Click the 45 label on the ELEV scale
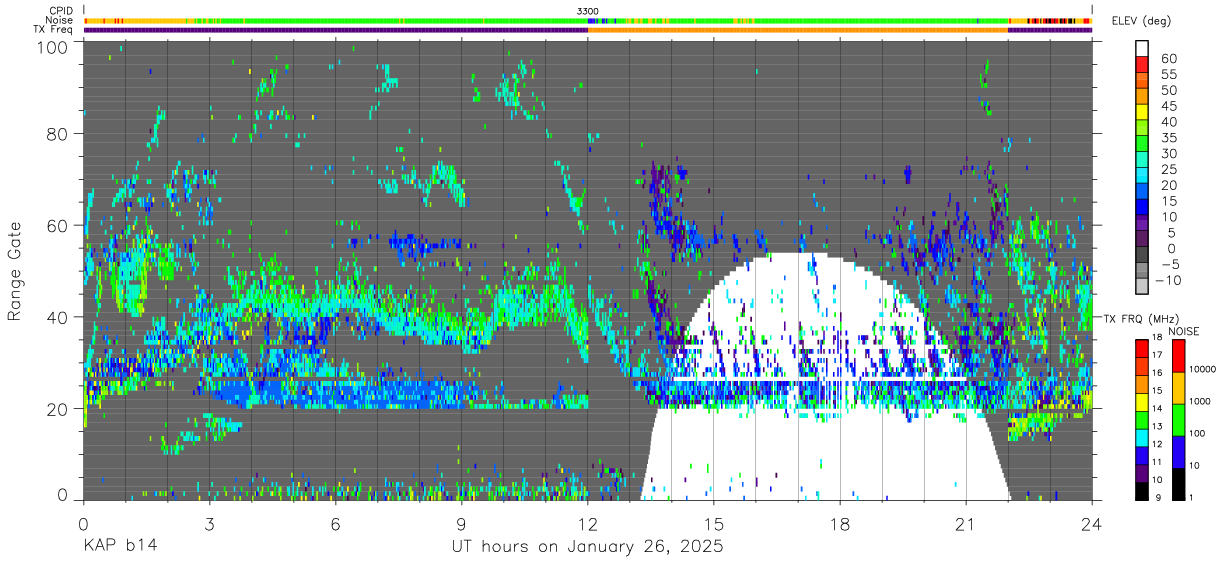Screen dimensions: 1228x567 tap(1169, 106)
